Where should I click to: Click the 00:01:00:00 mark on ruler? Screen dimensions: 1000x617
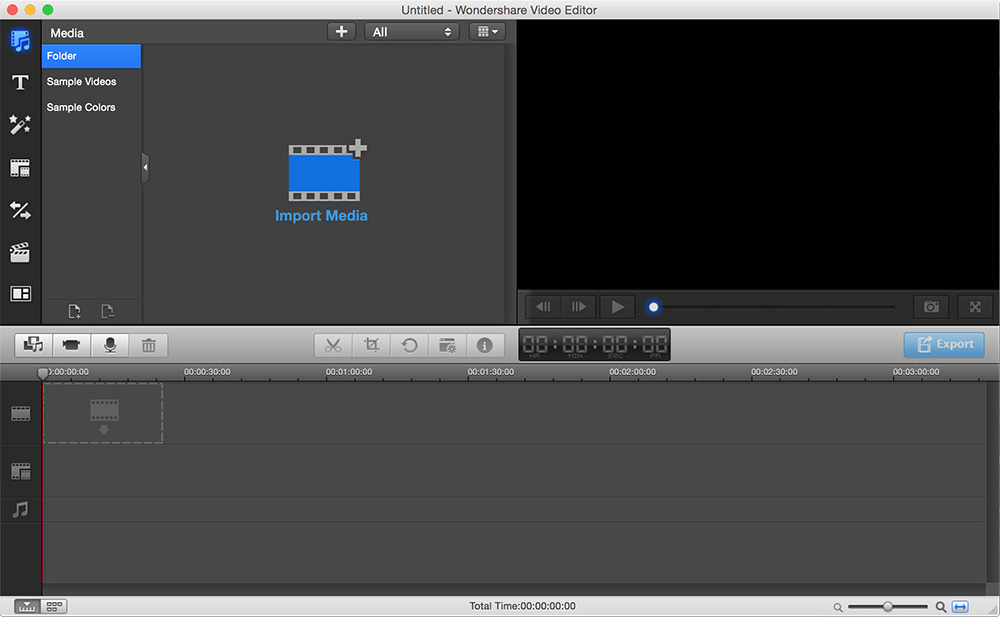click(x=349, y=371)
